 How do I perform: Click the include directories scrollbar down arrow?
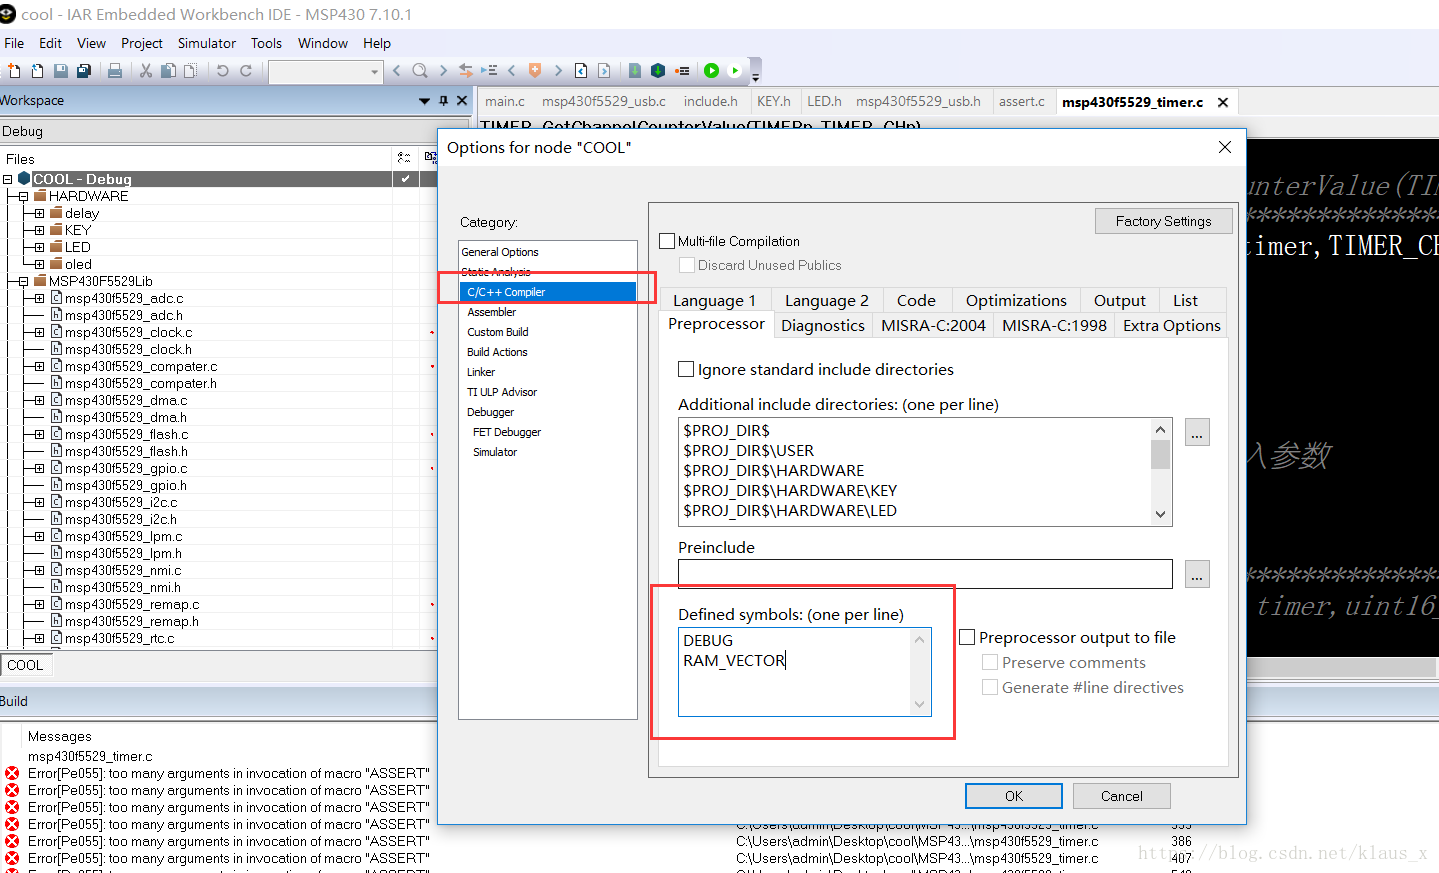coord(1160,514)
